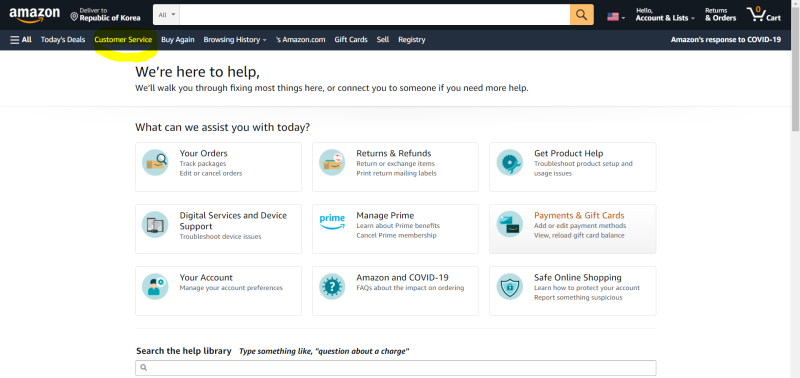Open Buy Again
Screen dimensions: 800x378
(178, 40)
